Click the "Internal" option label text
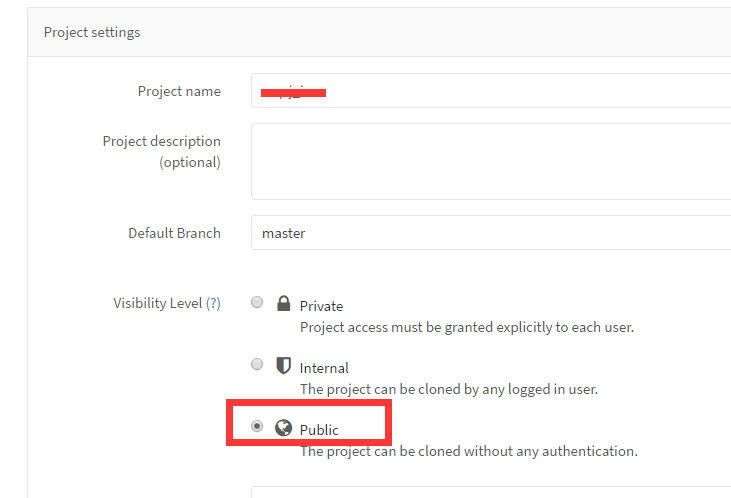The height and width of the screenshot is (498, 731). click(x=324, y=368)
